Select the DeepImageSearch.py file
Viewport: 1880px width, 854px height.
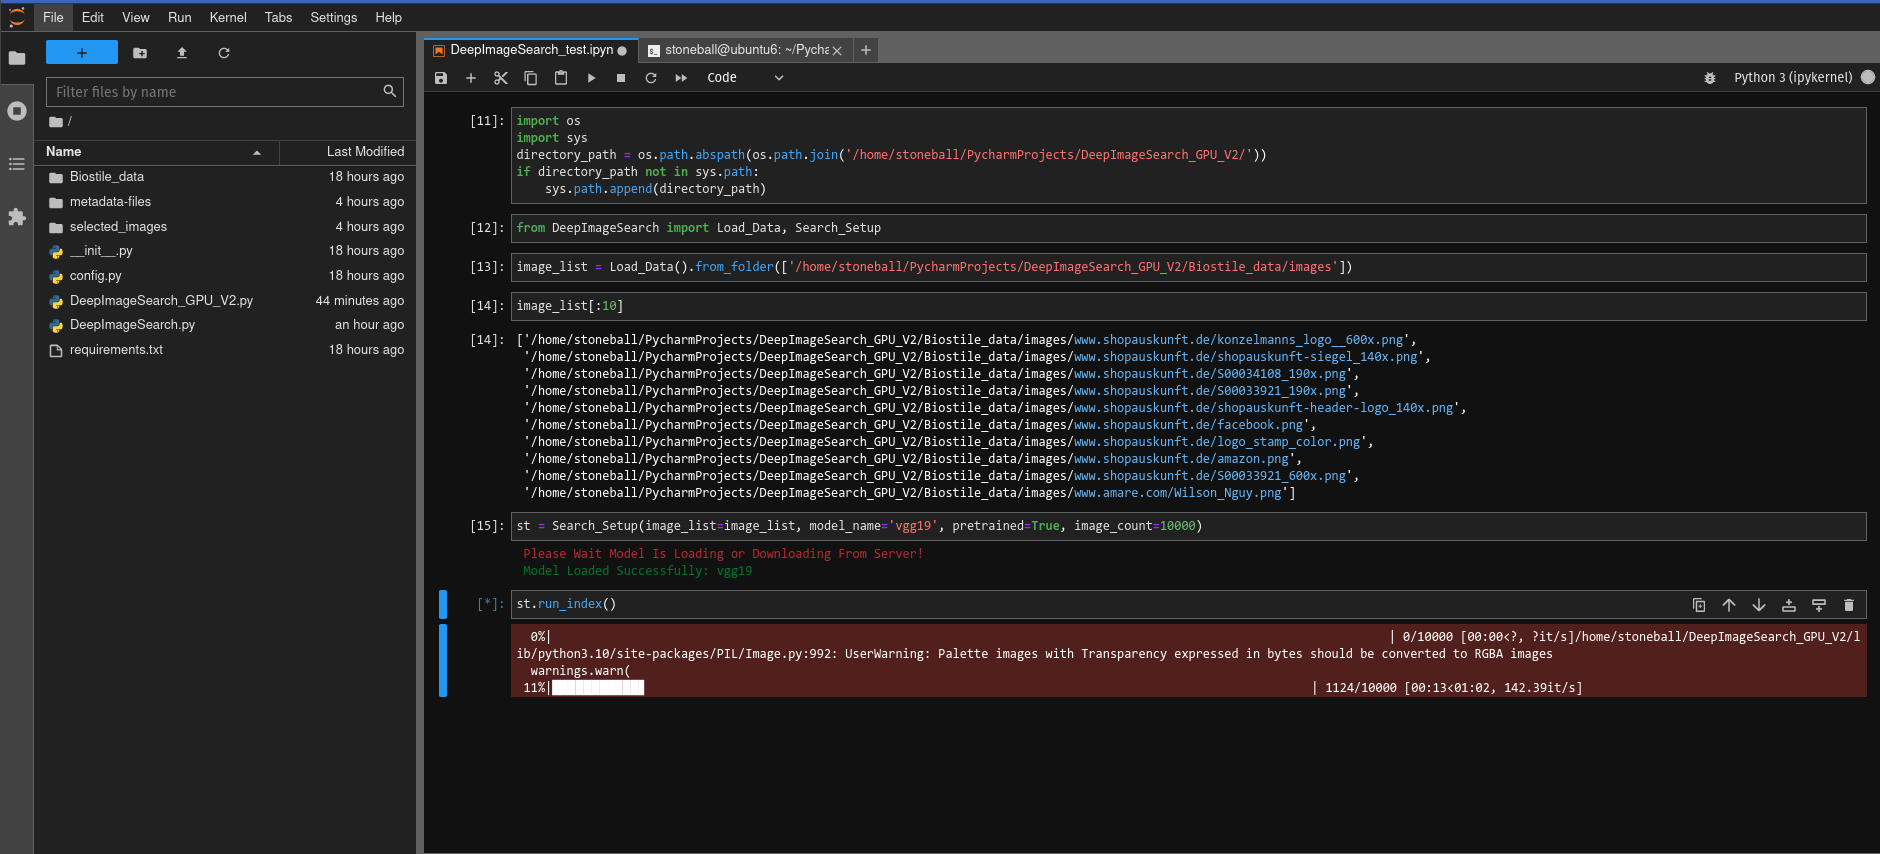[225, 325]
